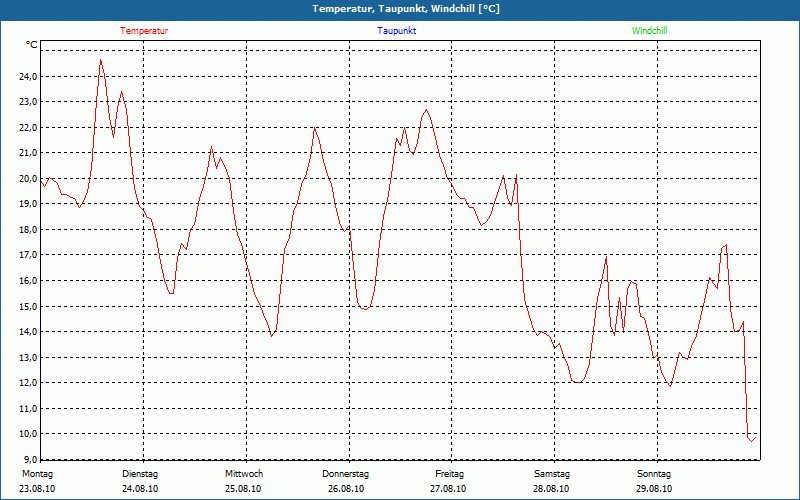Screen dimensions: 800x500
Task: Click the blue Taupunkt legend label
Action: 397,31
